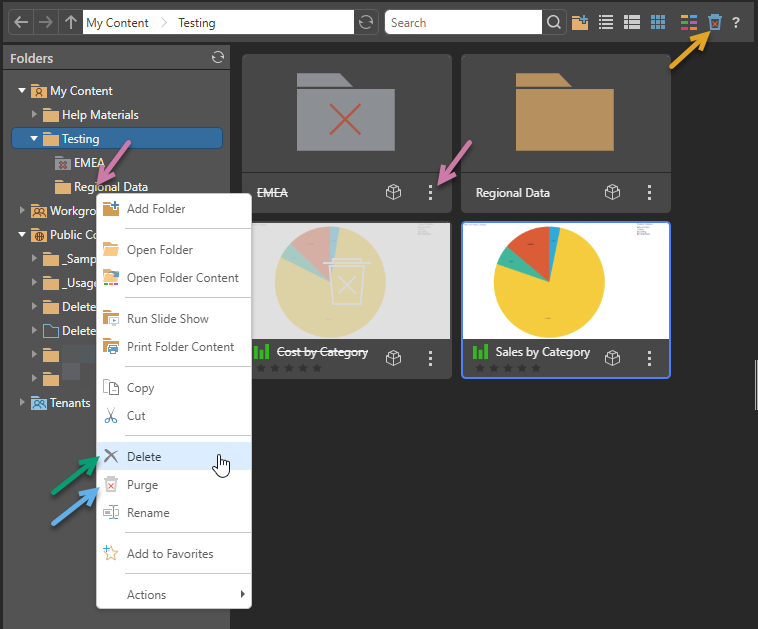Select Purge in the context menu
The height and width of the screenshot is (629, 758).
pyautogui.click(x=142, y=485)
